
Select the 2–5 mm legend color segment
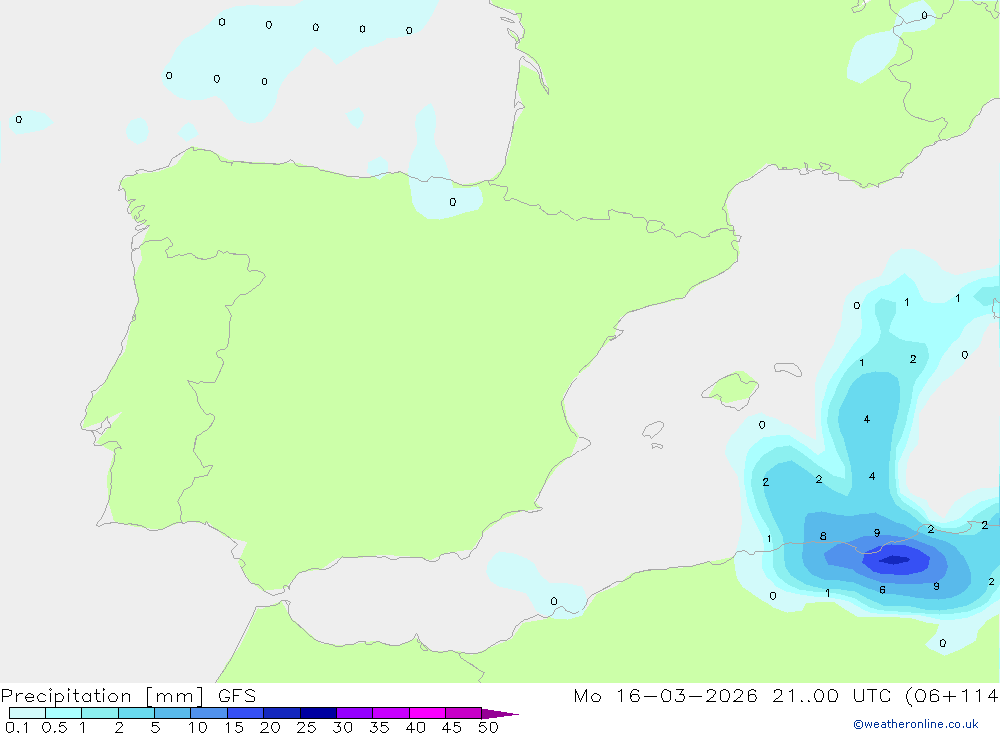136,713
